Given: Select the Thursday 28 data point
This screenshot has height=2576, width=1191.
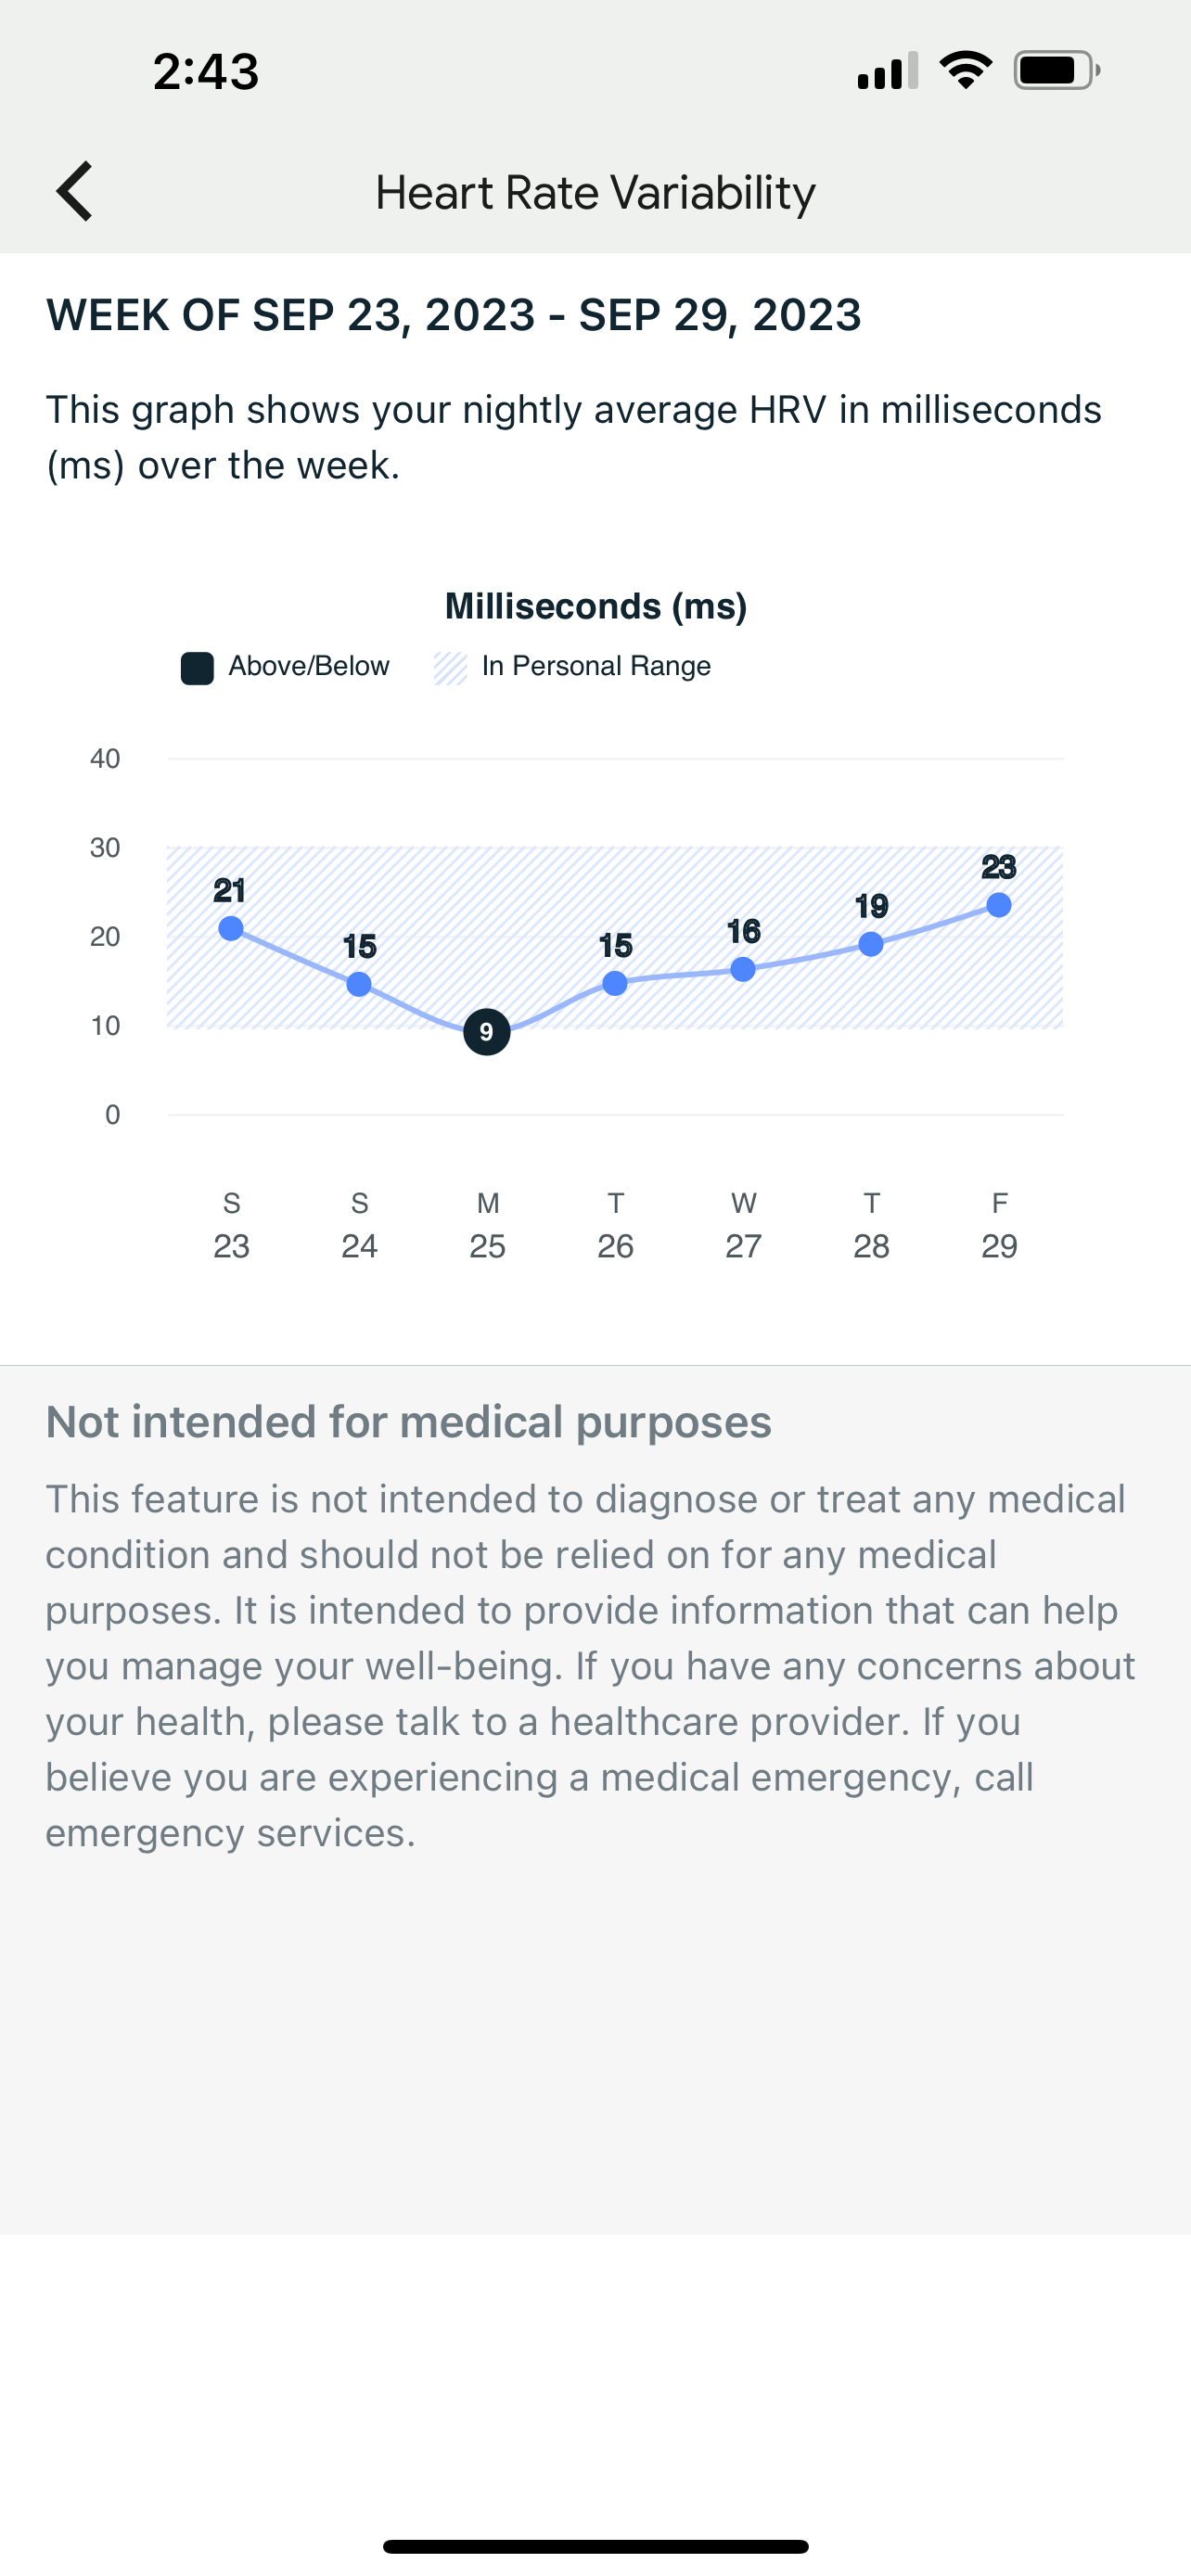Looking at the screenshot, I should tap(871, 943).
